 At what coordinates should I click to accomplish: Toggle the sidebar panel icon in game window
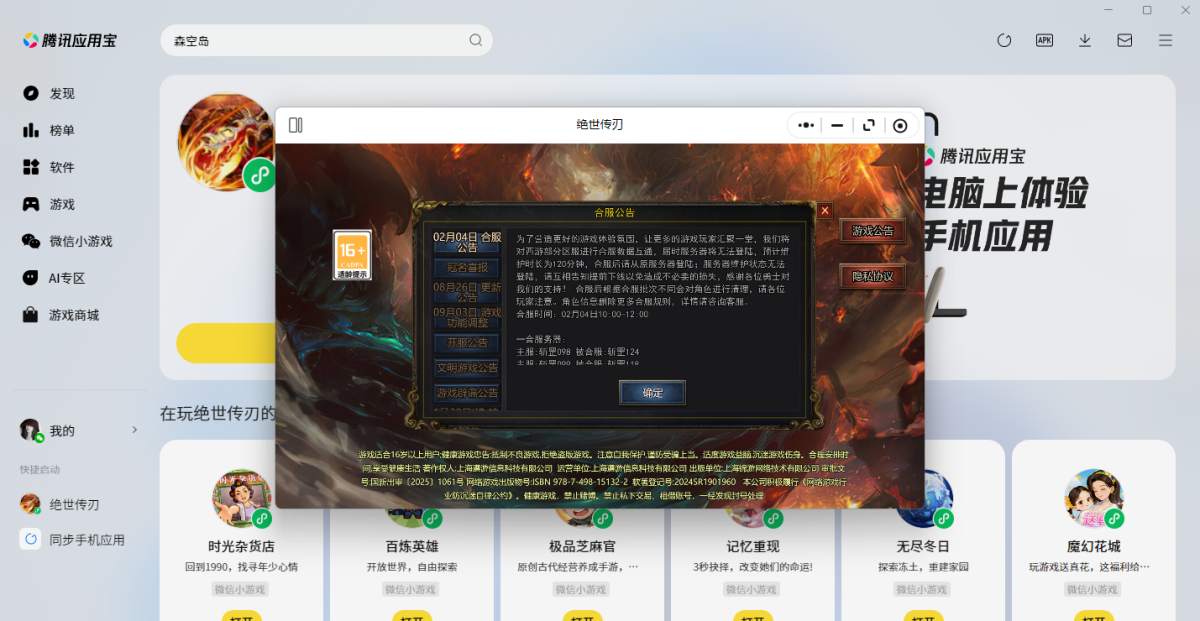click(295, 125)
